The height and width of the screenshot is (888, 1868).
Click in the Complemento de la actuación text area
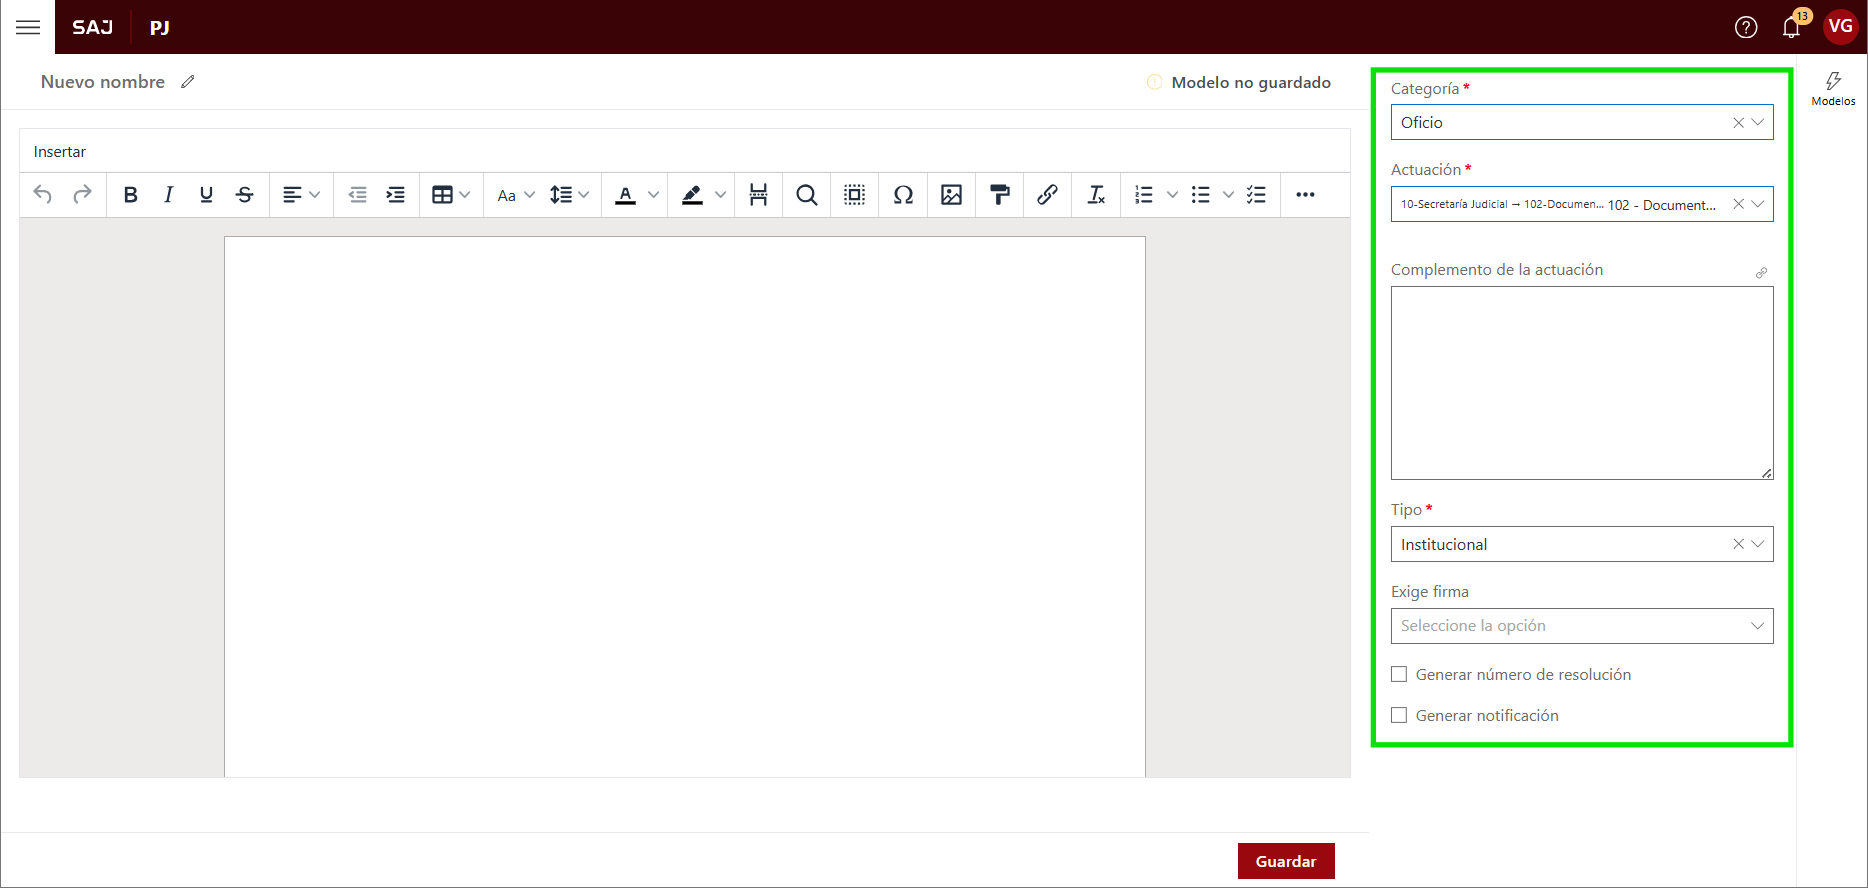[x=1581, y=383]
